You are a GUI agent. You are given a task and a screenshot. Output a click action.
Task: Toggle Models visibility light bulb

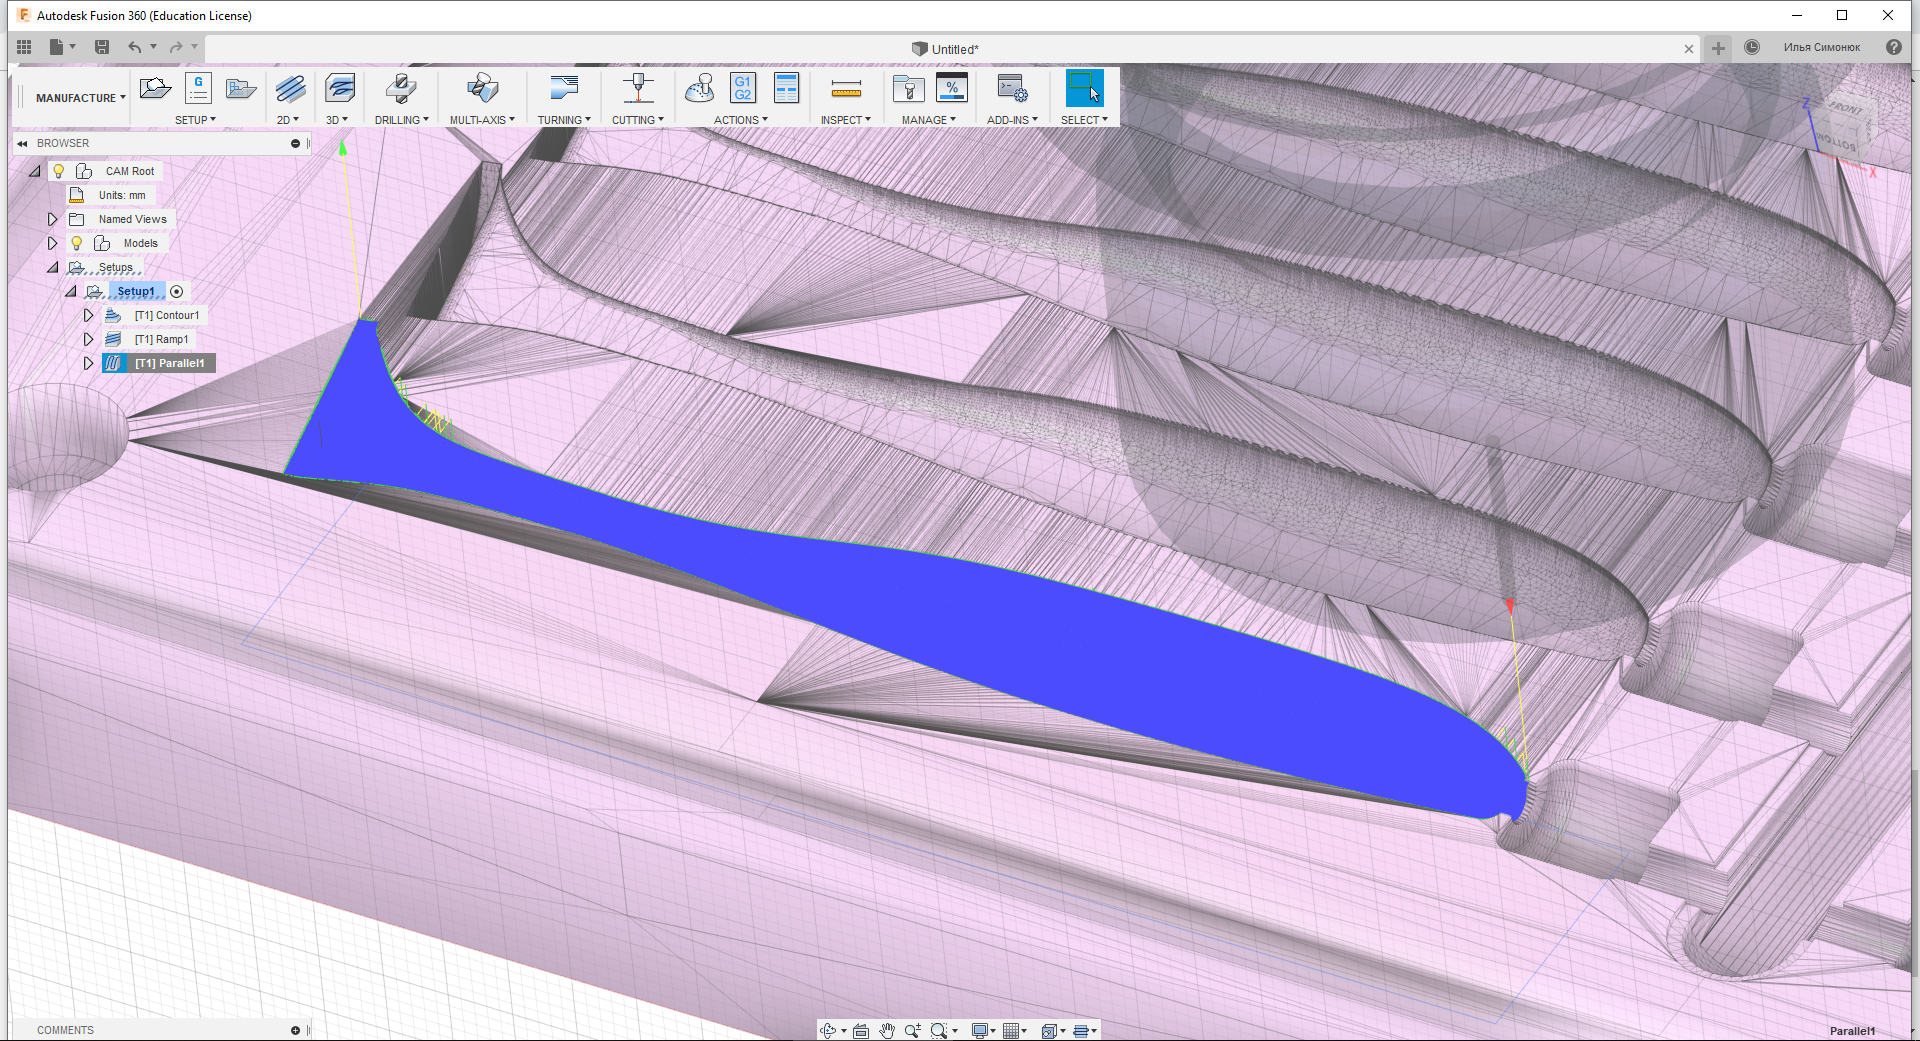coord(76,243)
